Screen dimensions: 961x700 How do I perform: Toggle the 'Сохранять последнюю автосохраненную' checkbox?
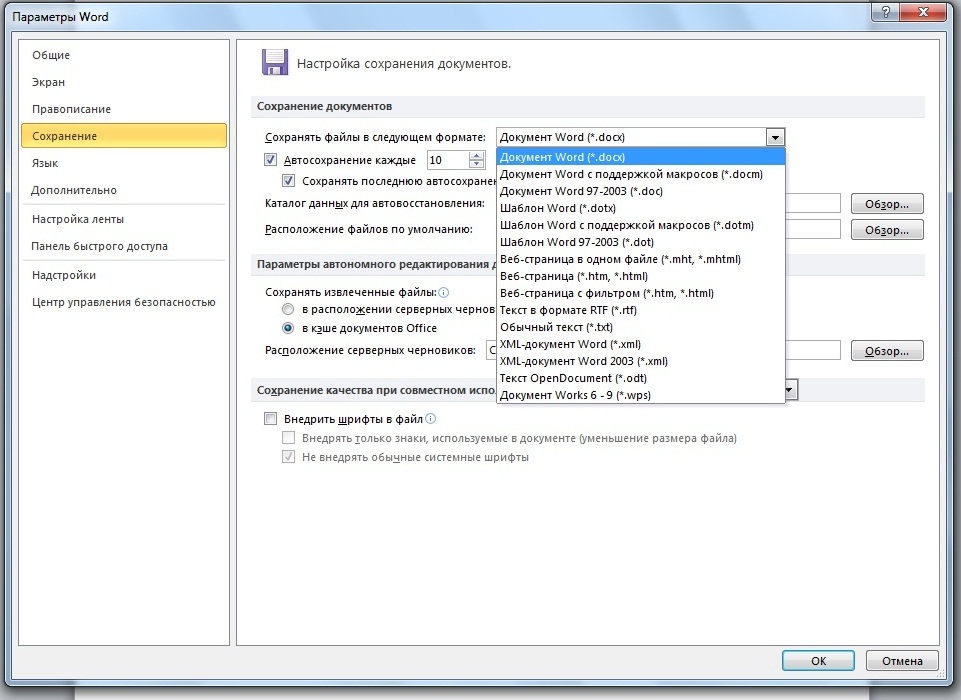[288, 181]
